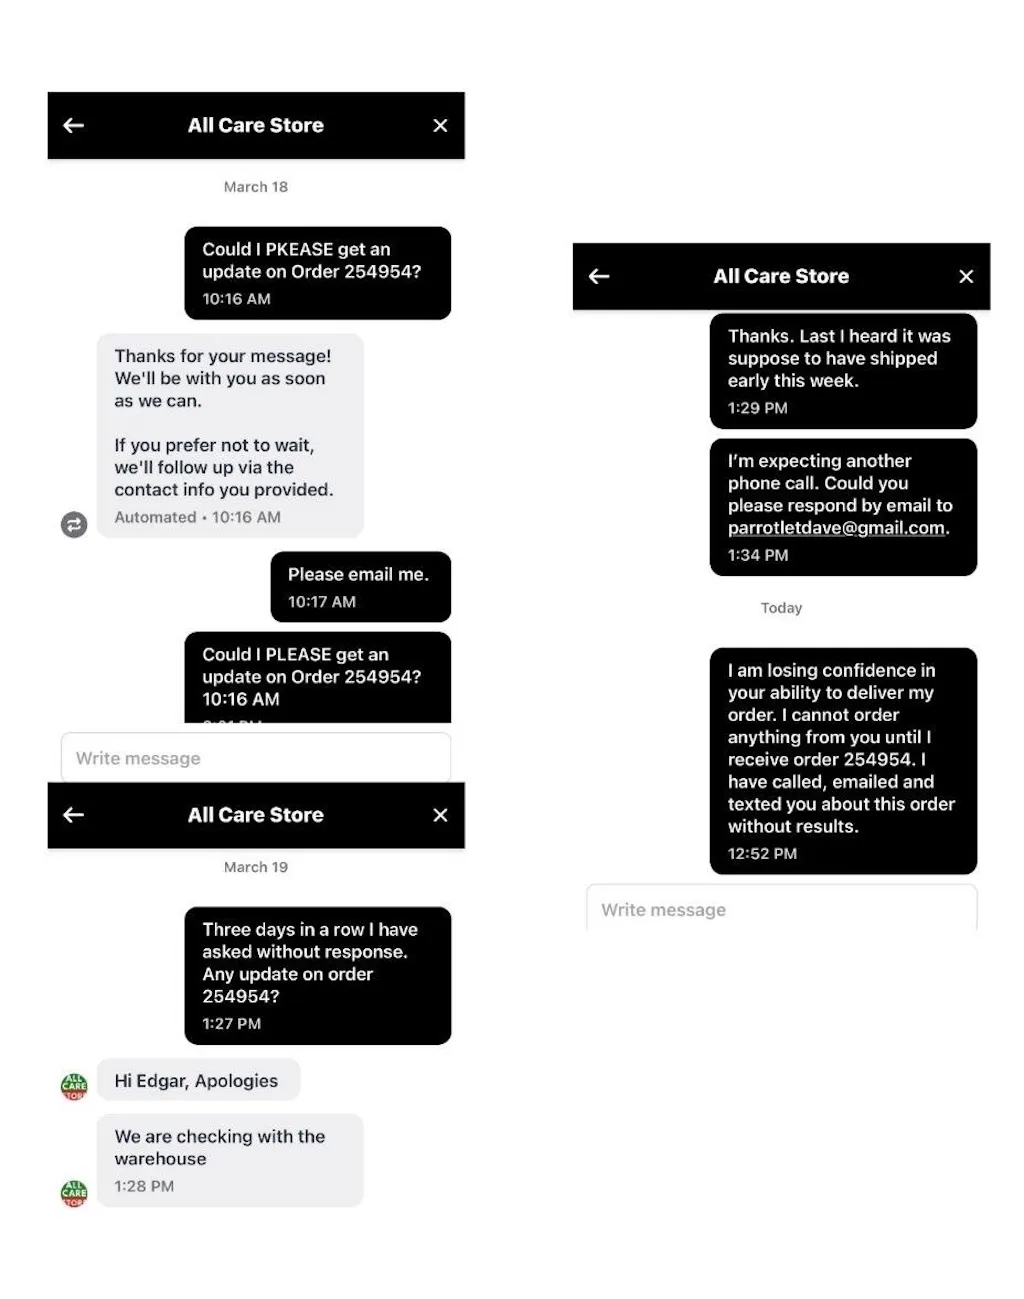Screen dimensions: 1024x1299
Task: Click back arrow in March 19 chat header
Action: point(73,815)
